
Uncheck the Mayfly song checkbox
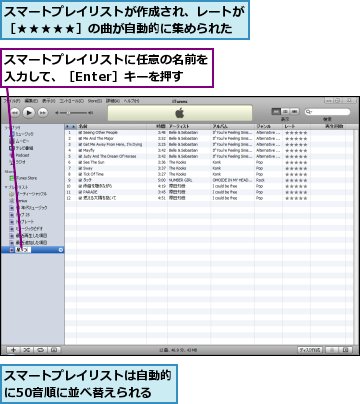pyautogui.click(x=80, y=150)
